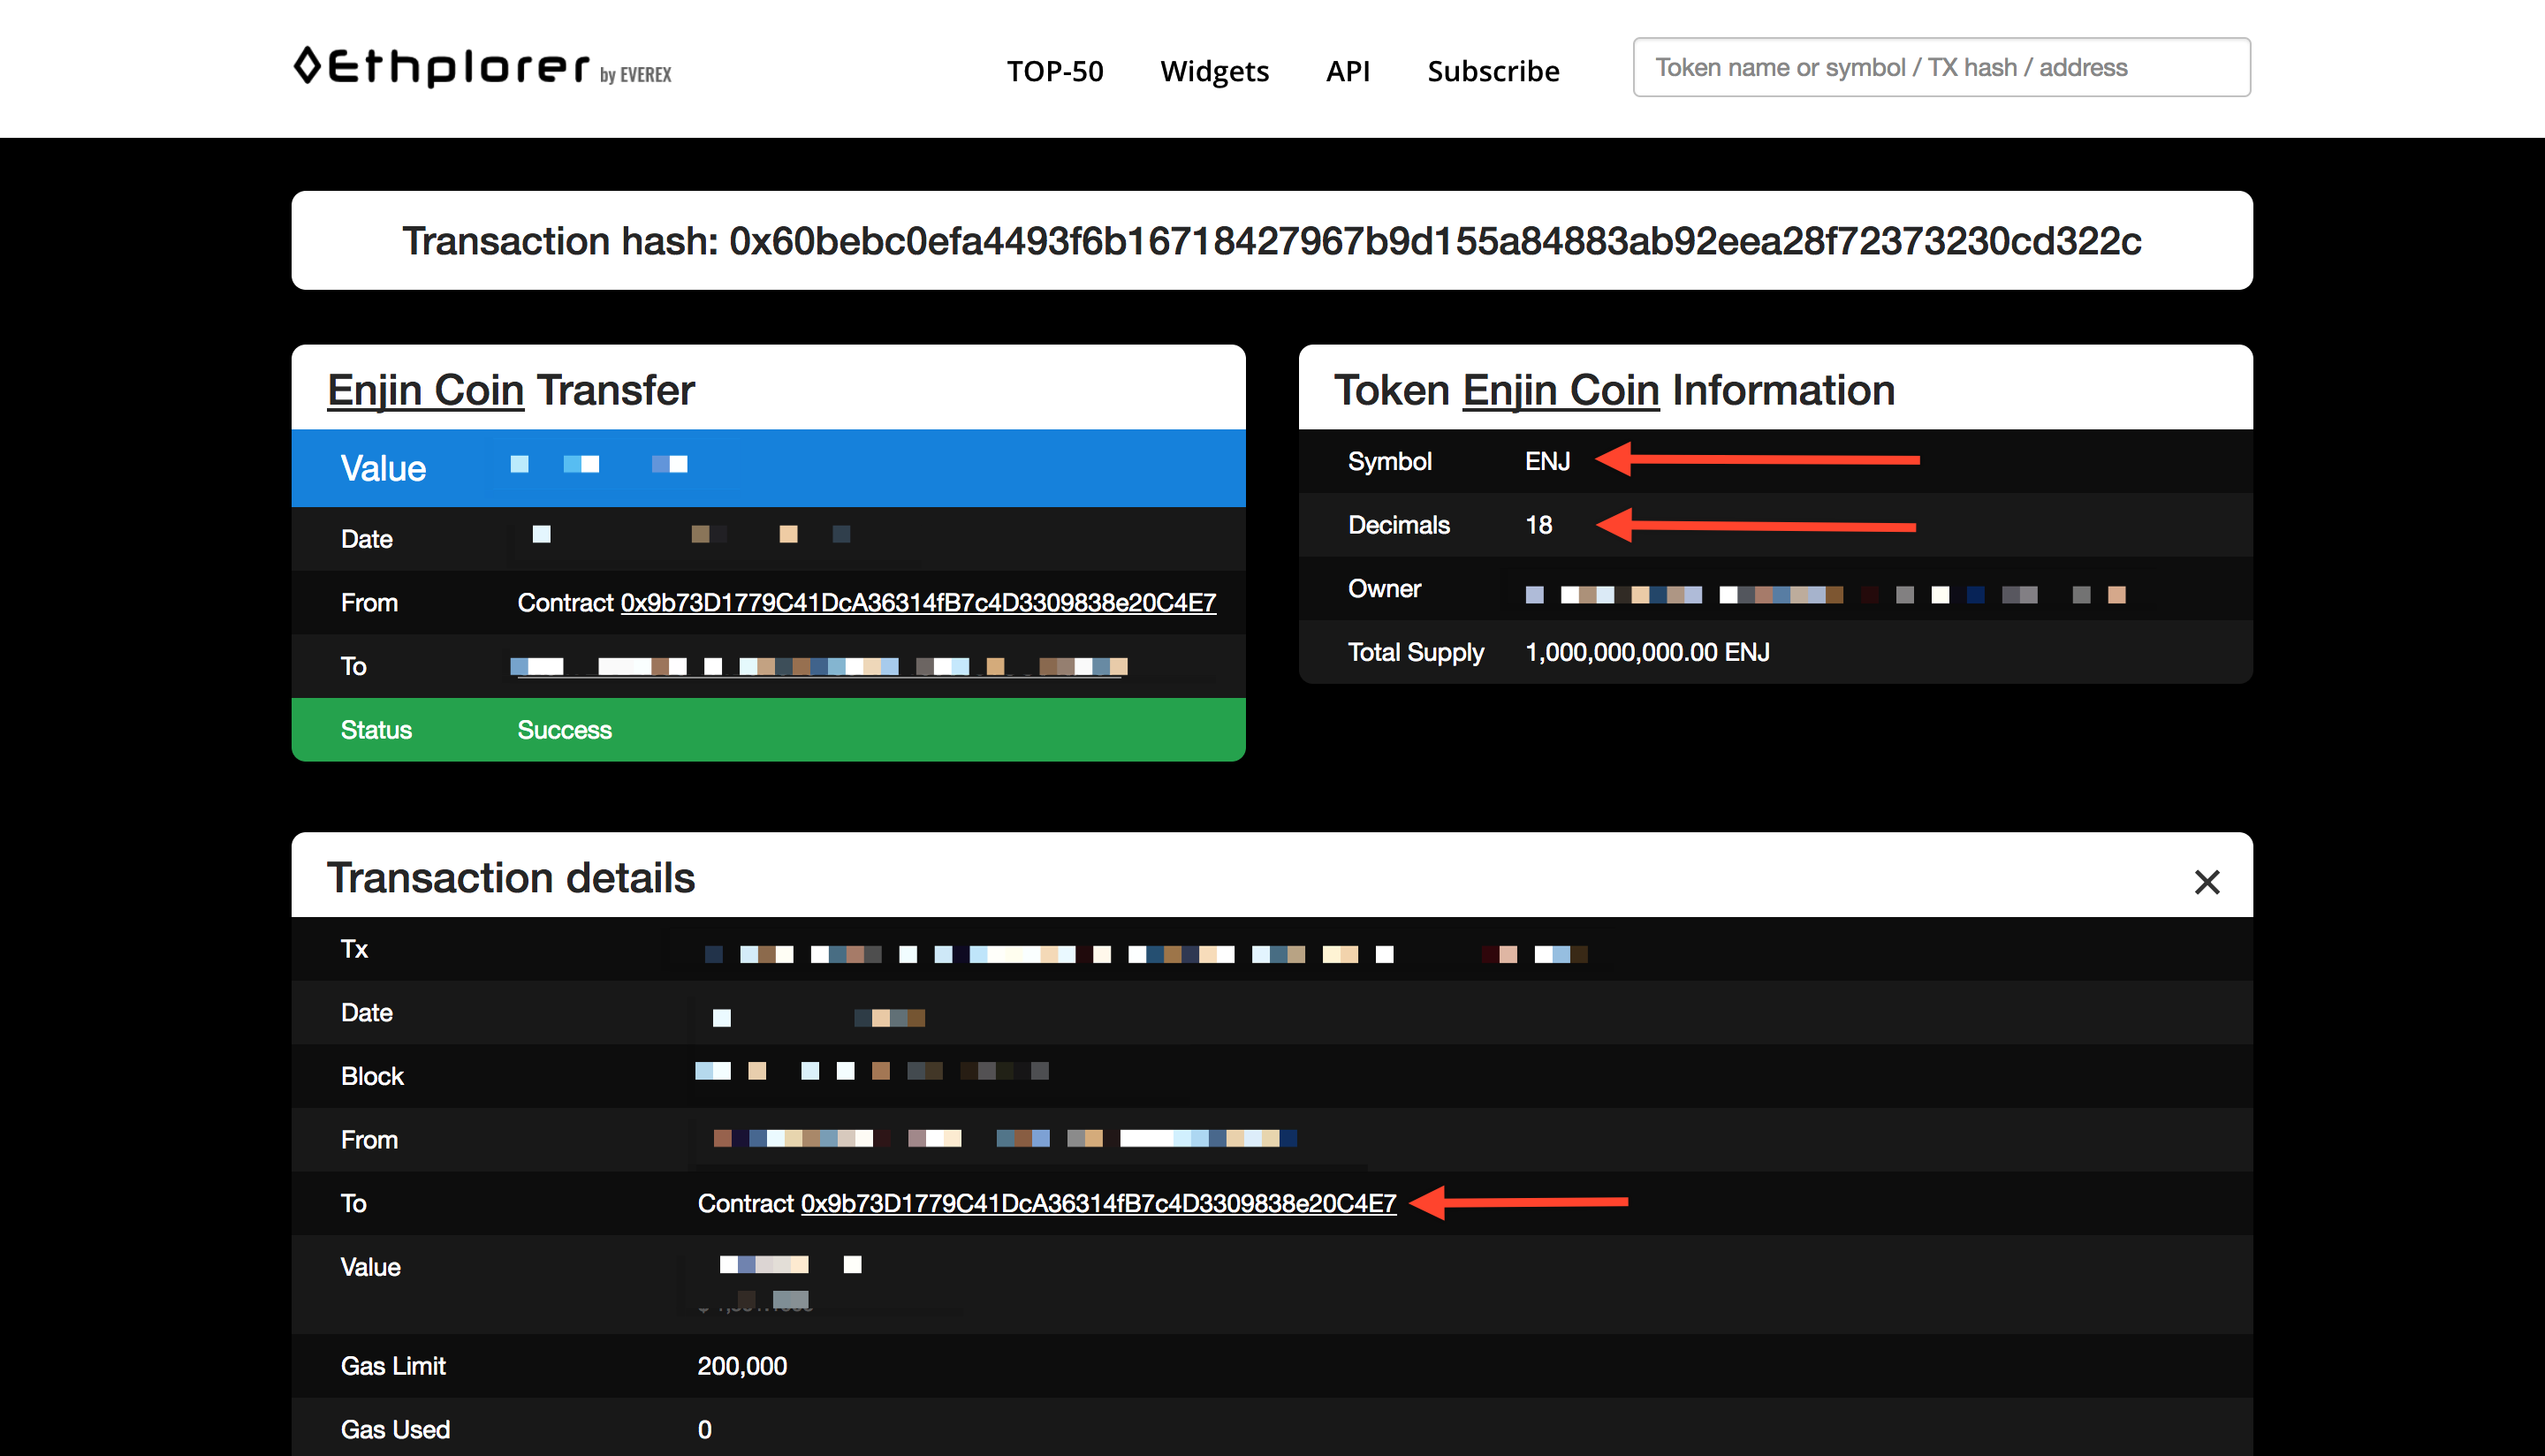Click the by EVEREX text next to logo

click(x=636, y=75)
